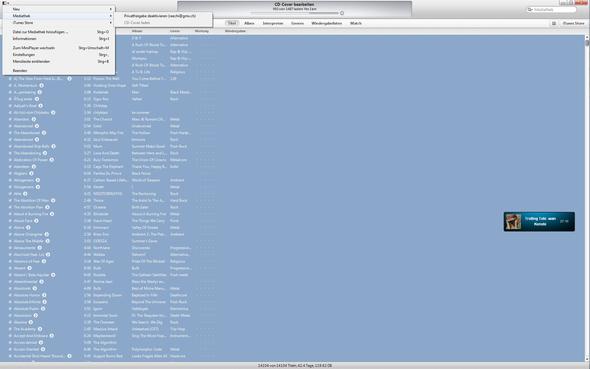Select the Norma Jean row
This screenshot has height=369, width=590.
coord(293,282)
